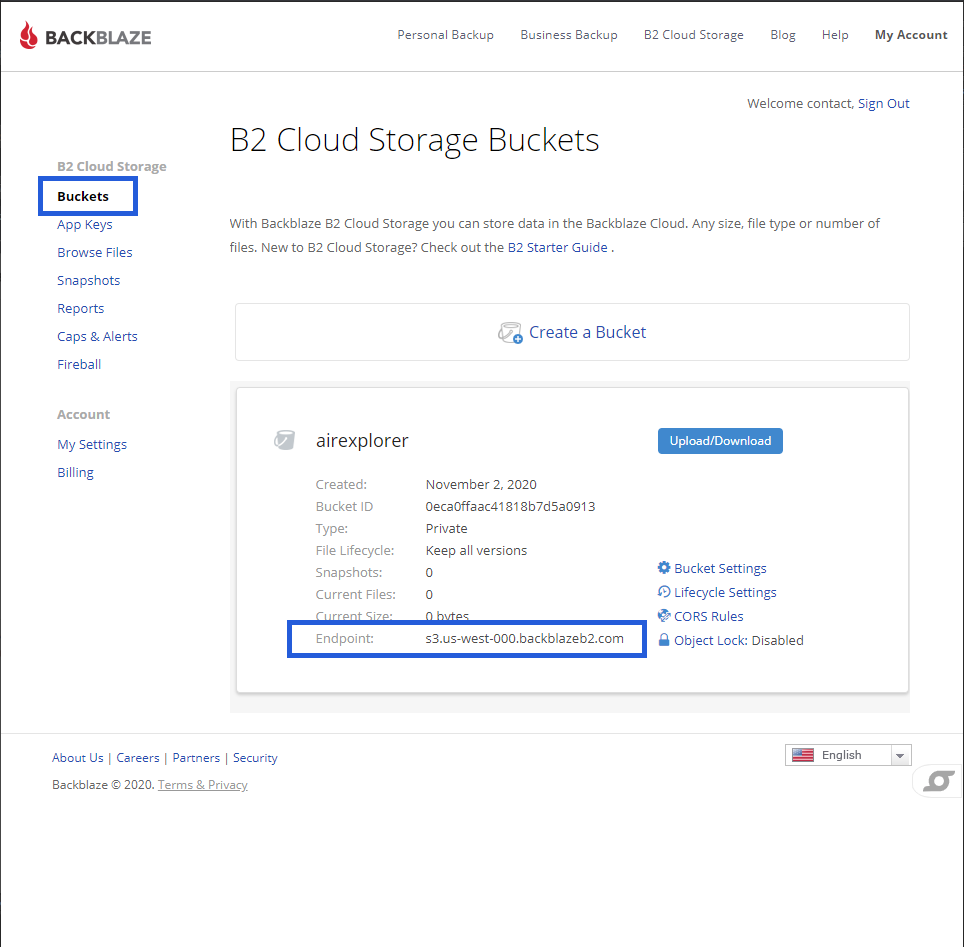This screenshot has height=947, width=964.
Task: Click the endpoint s3.us-west-000.backblazeb2.com
Action: point(524,638)
